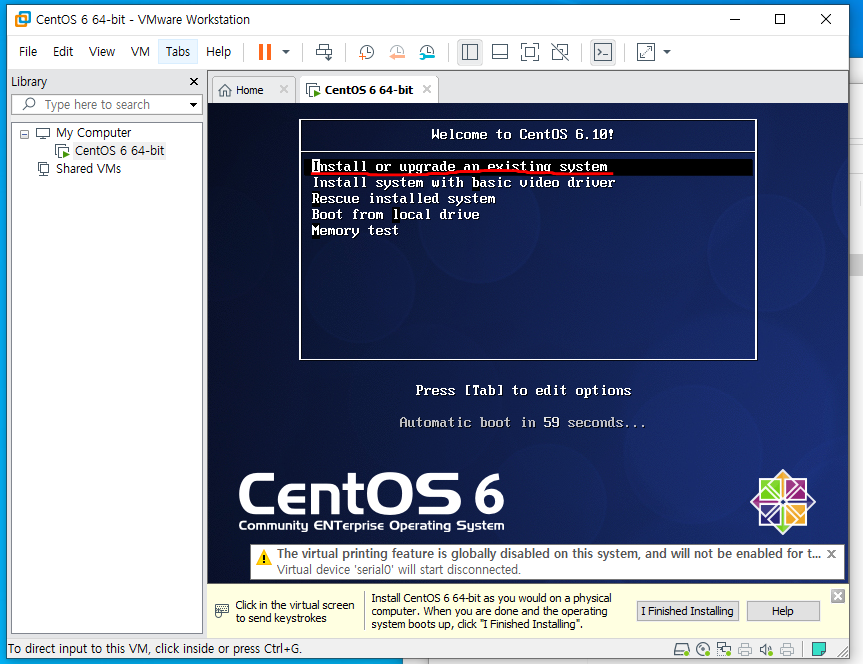Pause the virtual machine with the orange button

[265, 52]
